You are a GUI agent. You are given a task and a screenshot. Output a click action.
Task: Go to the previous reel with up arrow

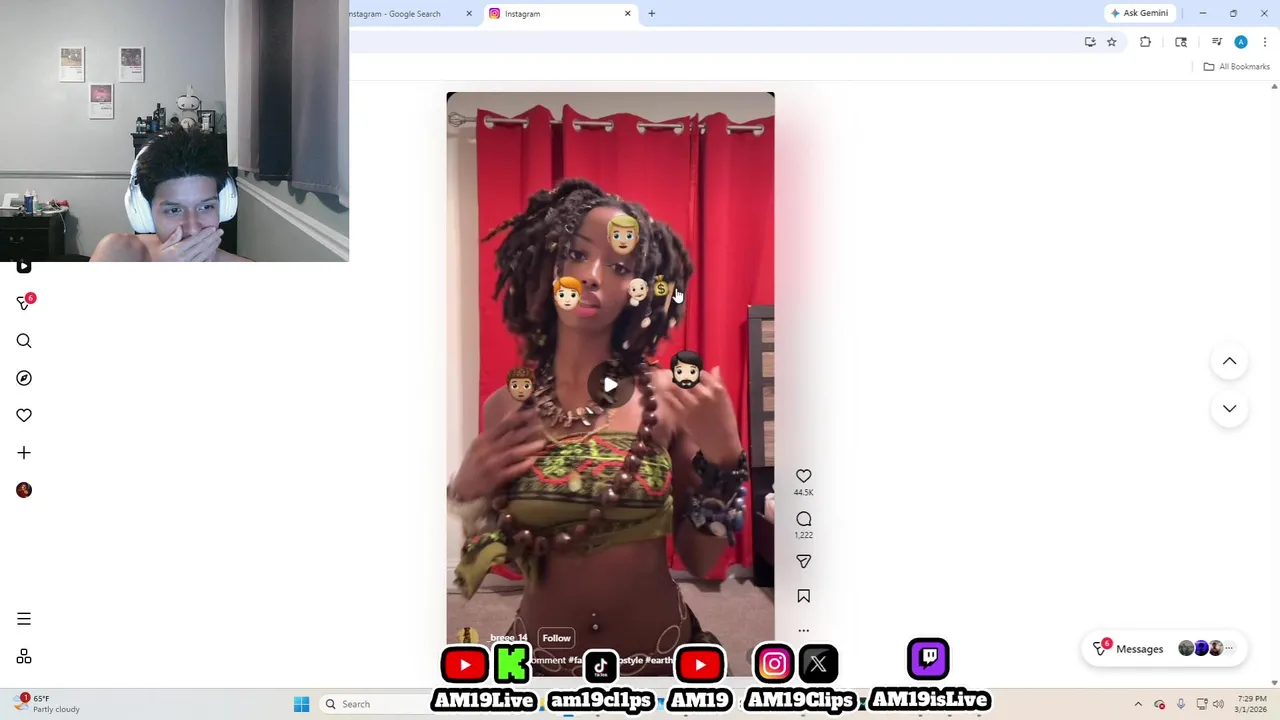(1229, 361)
